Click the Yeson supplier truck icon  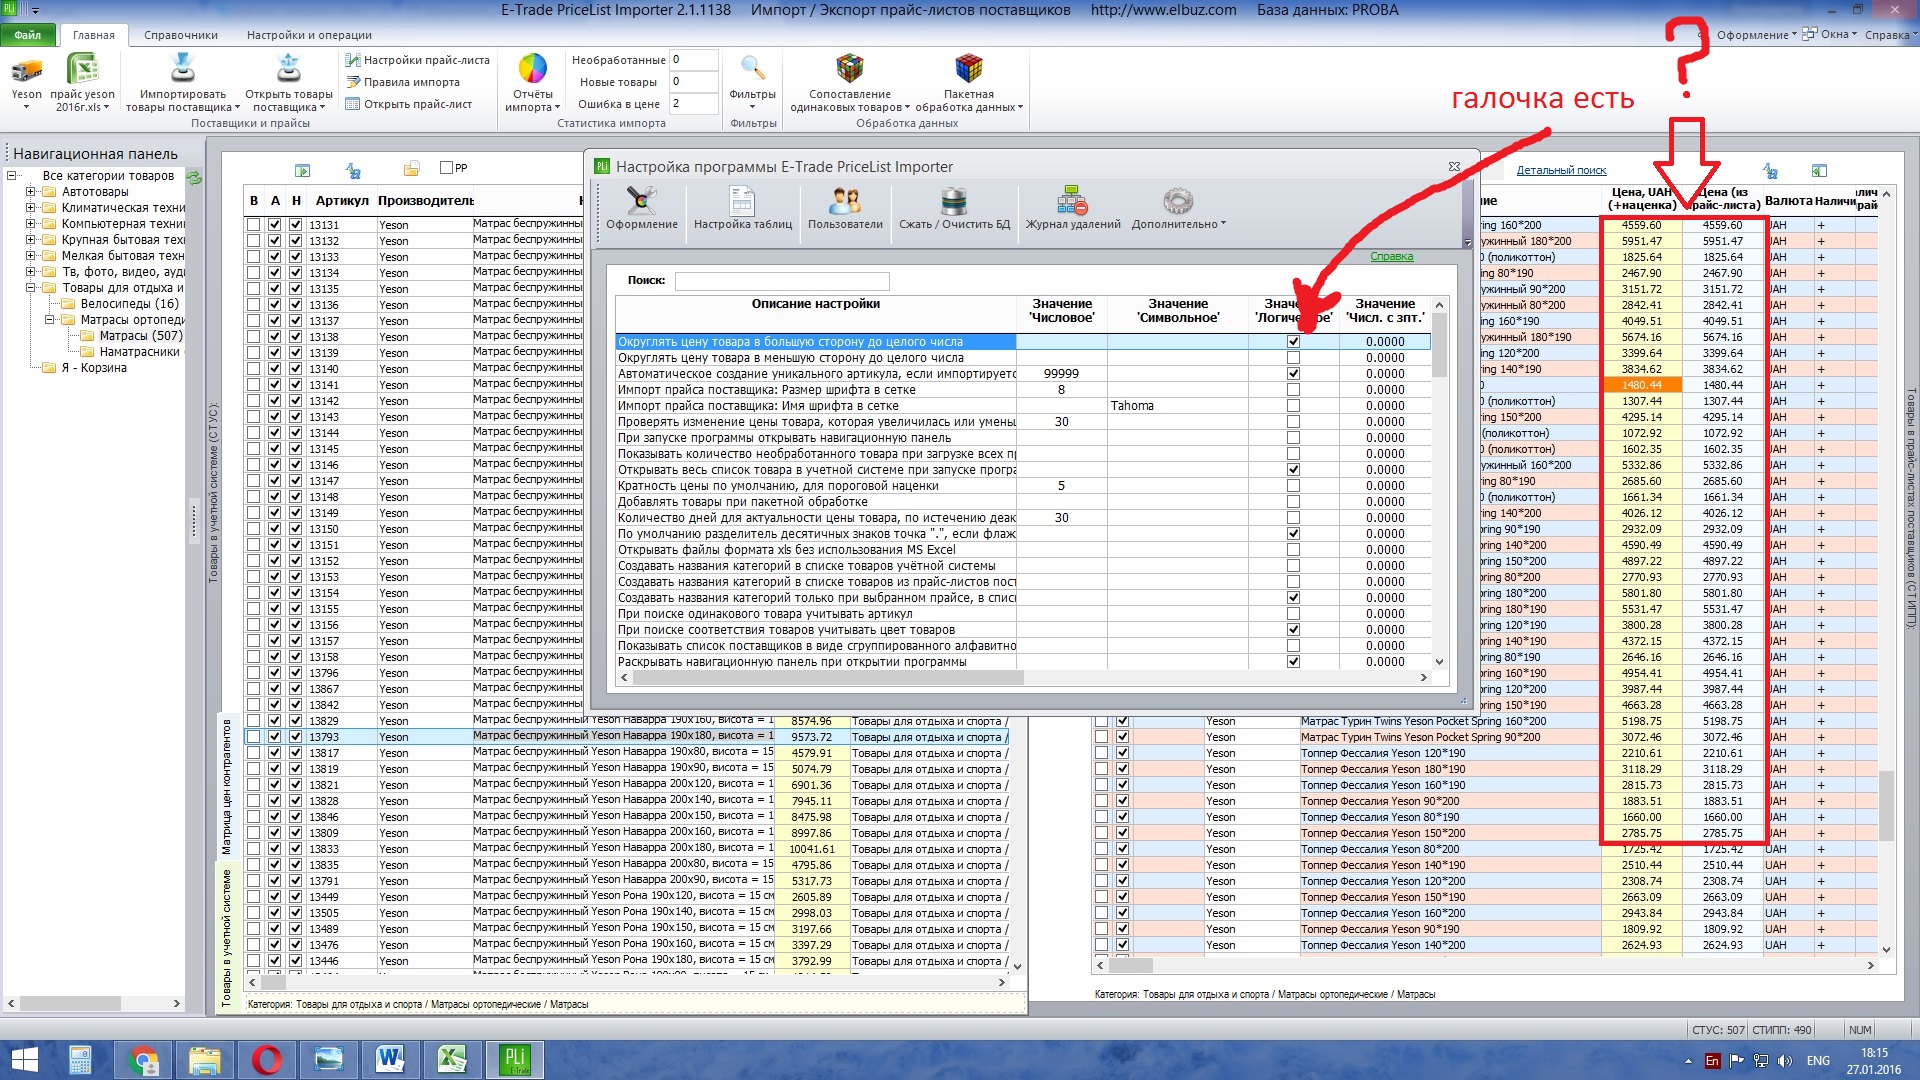[x=27, y=70]
